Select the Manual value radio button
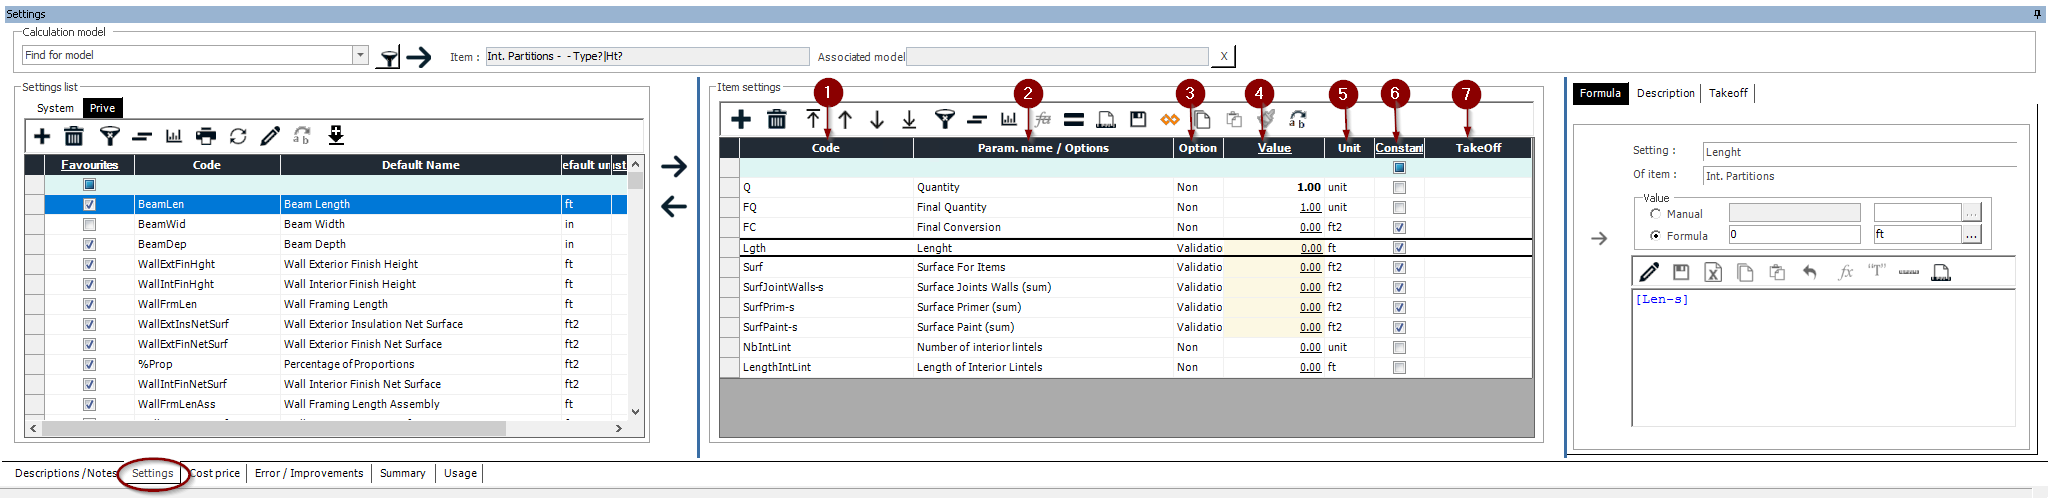The image size is (2048, 498). [1655, 214]
